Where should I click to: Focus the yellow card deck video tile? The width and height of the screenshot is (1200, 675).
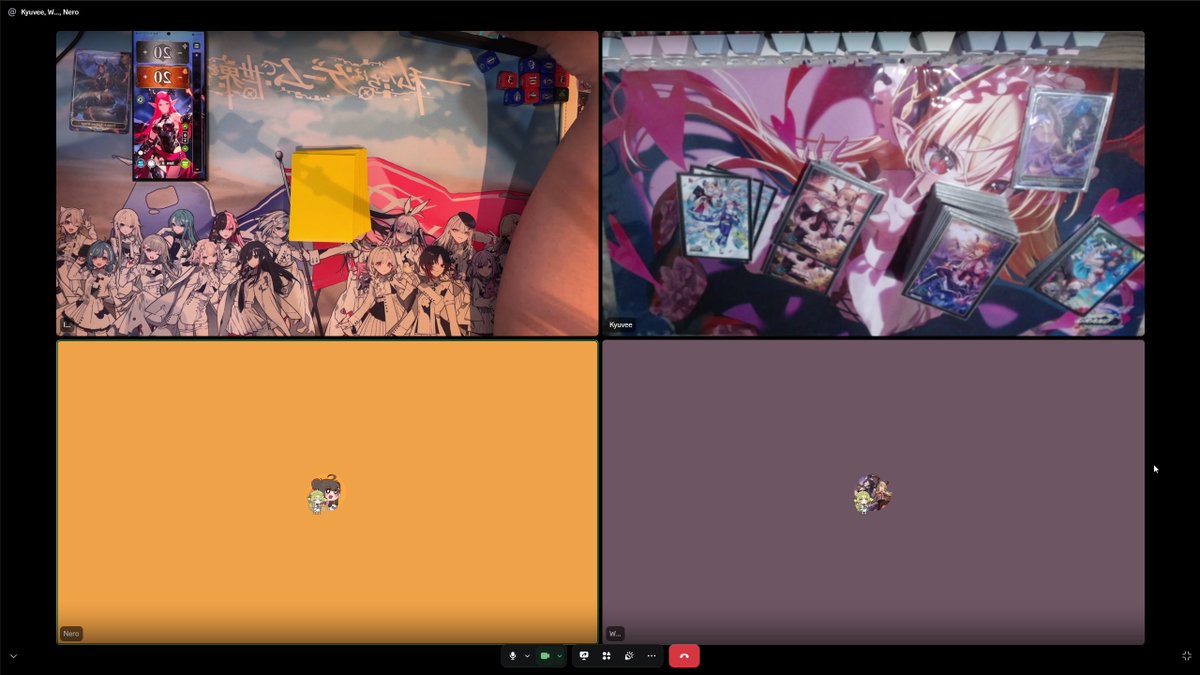327,183
